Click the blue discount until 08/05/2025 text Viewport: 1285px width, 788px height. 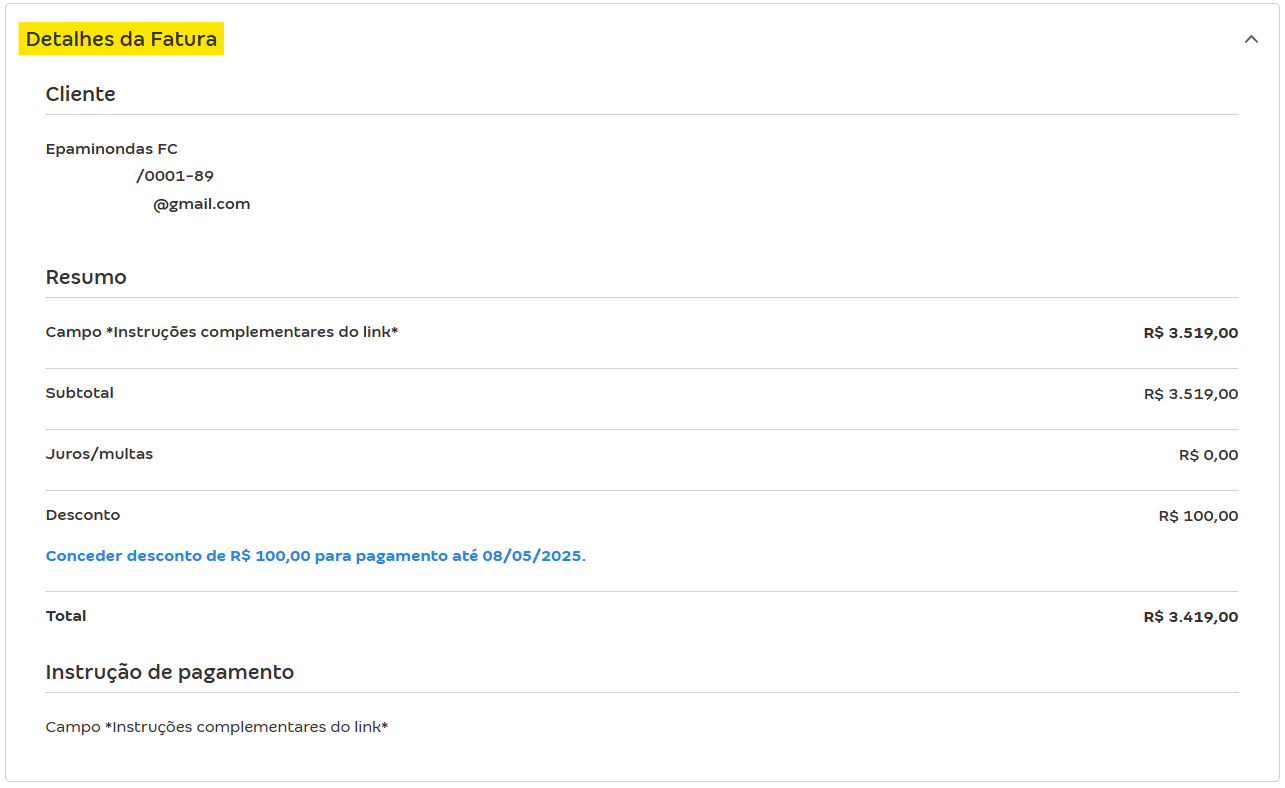pos(316,556)
